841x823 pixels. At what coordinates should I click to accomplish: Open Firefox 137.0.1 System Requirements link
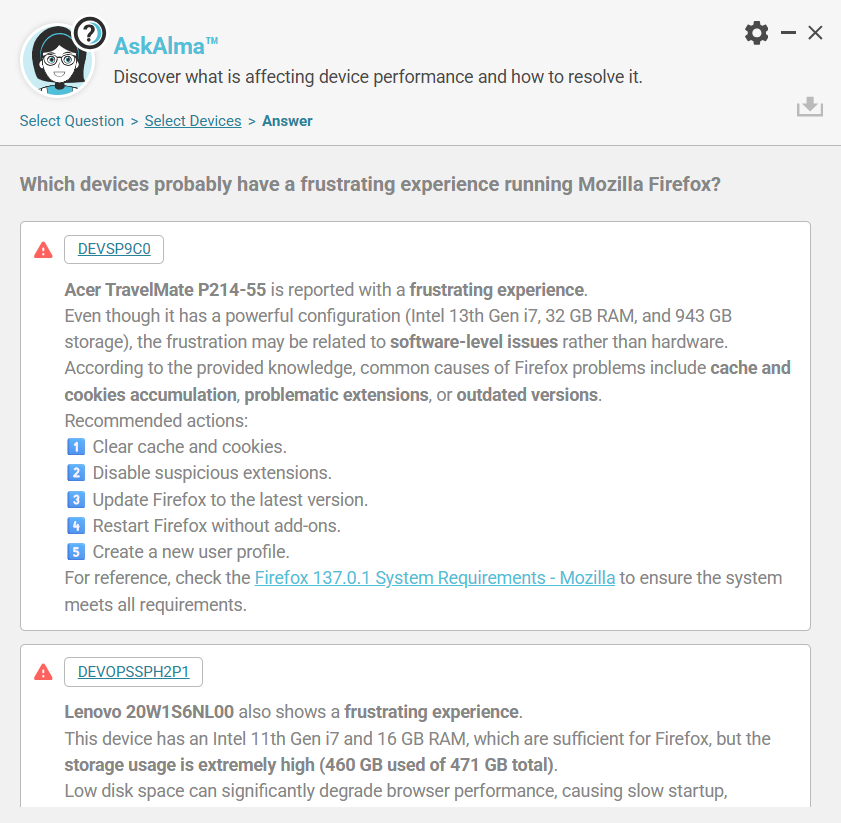coord(435,578)
